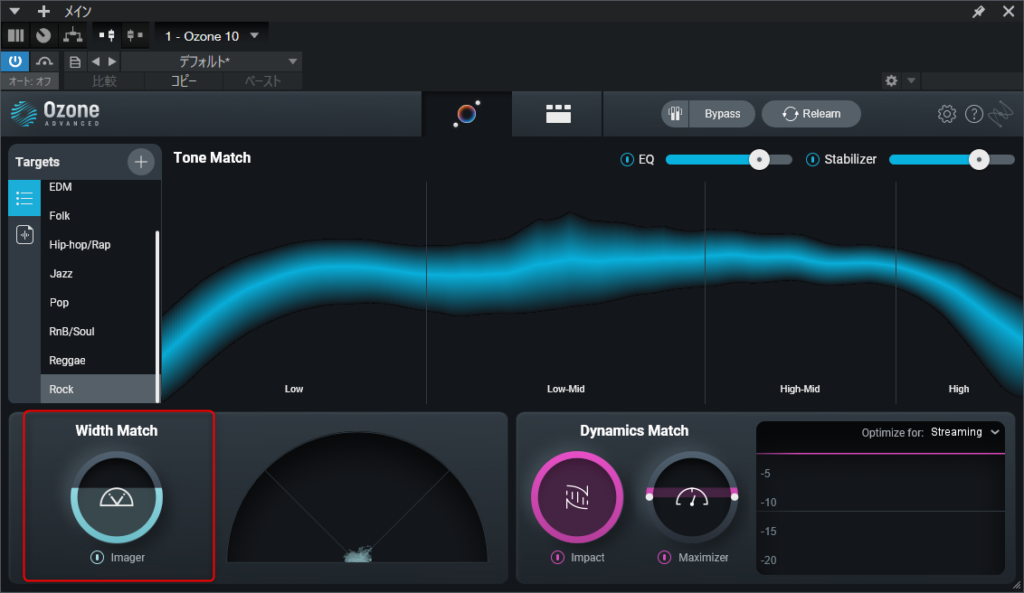Toggle the Maximizer power button
Viewport: 1024px width, 593px height.
[664, 557]
